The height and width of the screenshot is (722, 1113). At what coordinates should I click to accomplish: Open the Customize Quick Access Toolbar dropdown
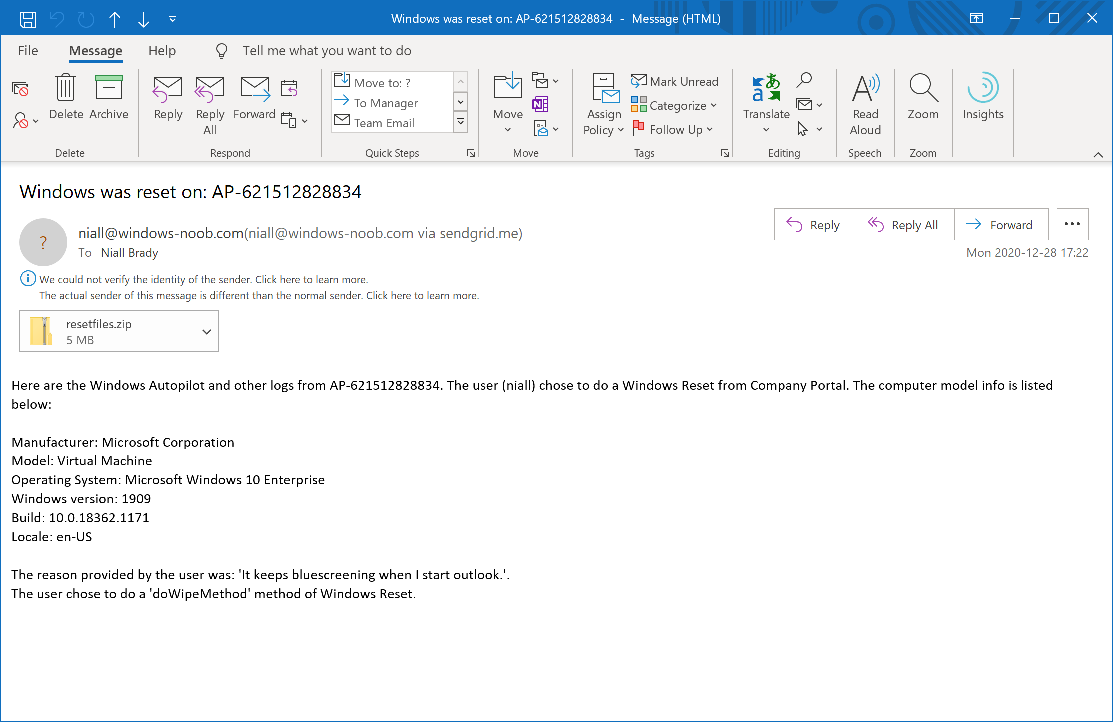coord(172,19)
